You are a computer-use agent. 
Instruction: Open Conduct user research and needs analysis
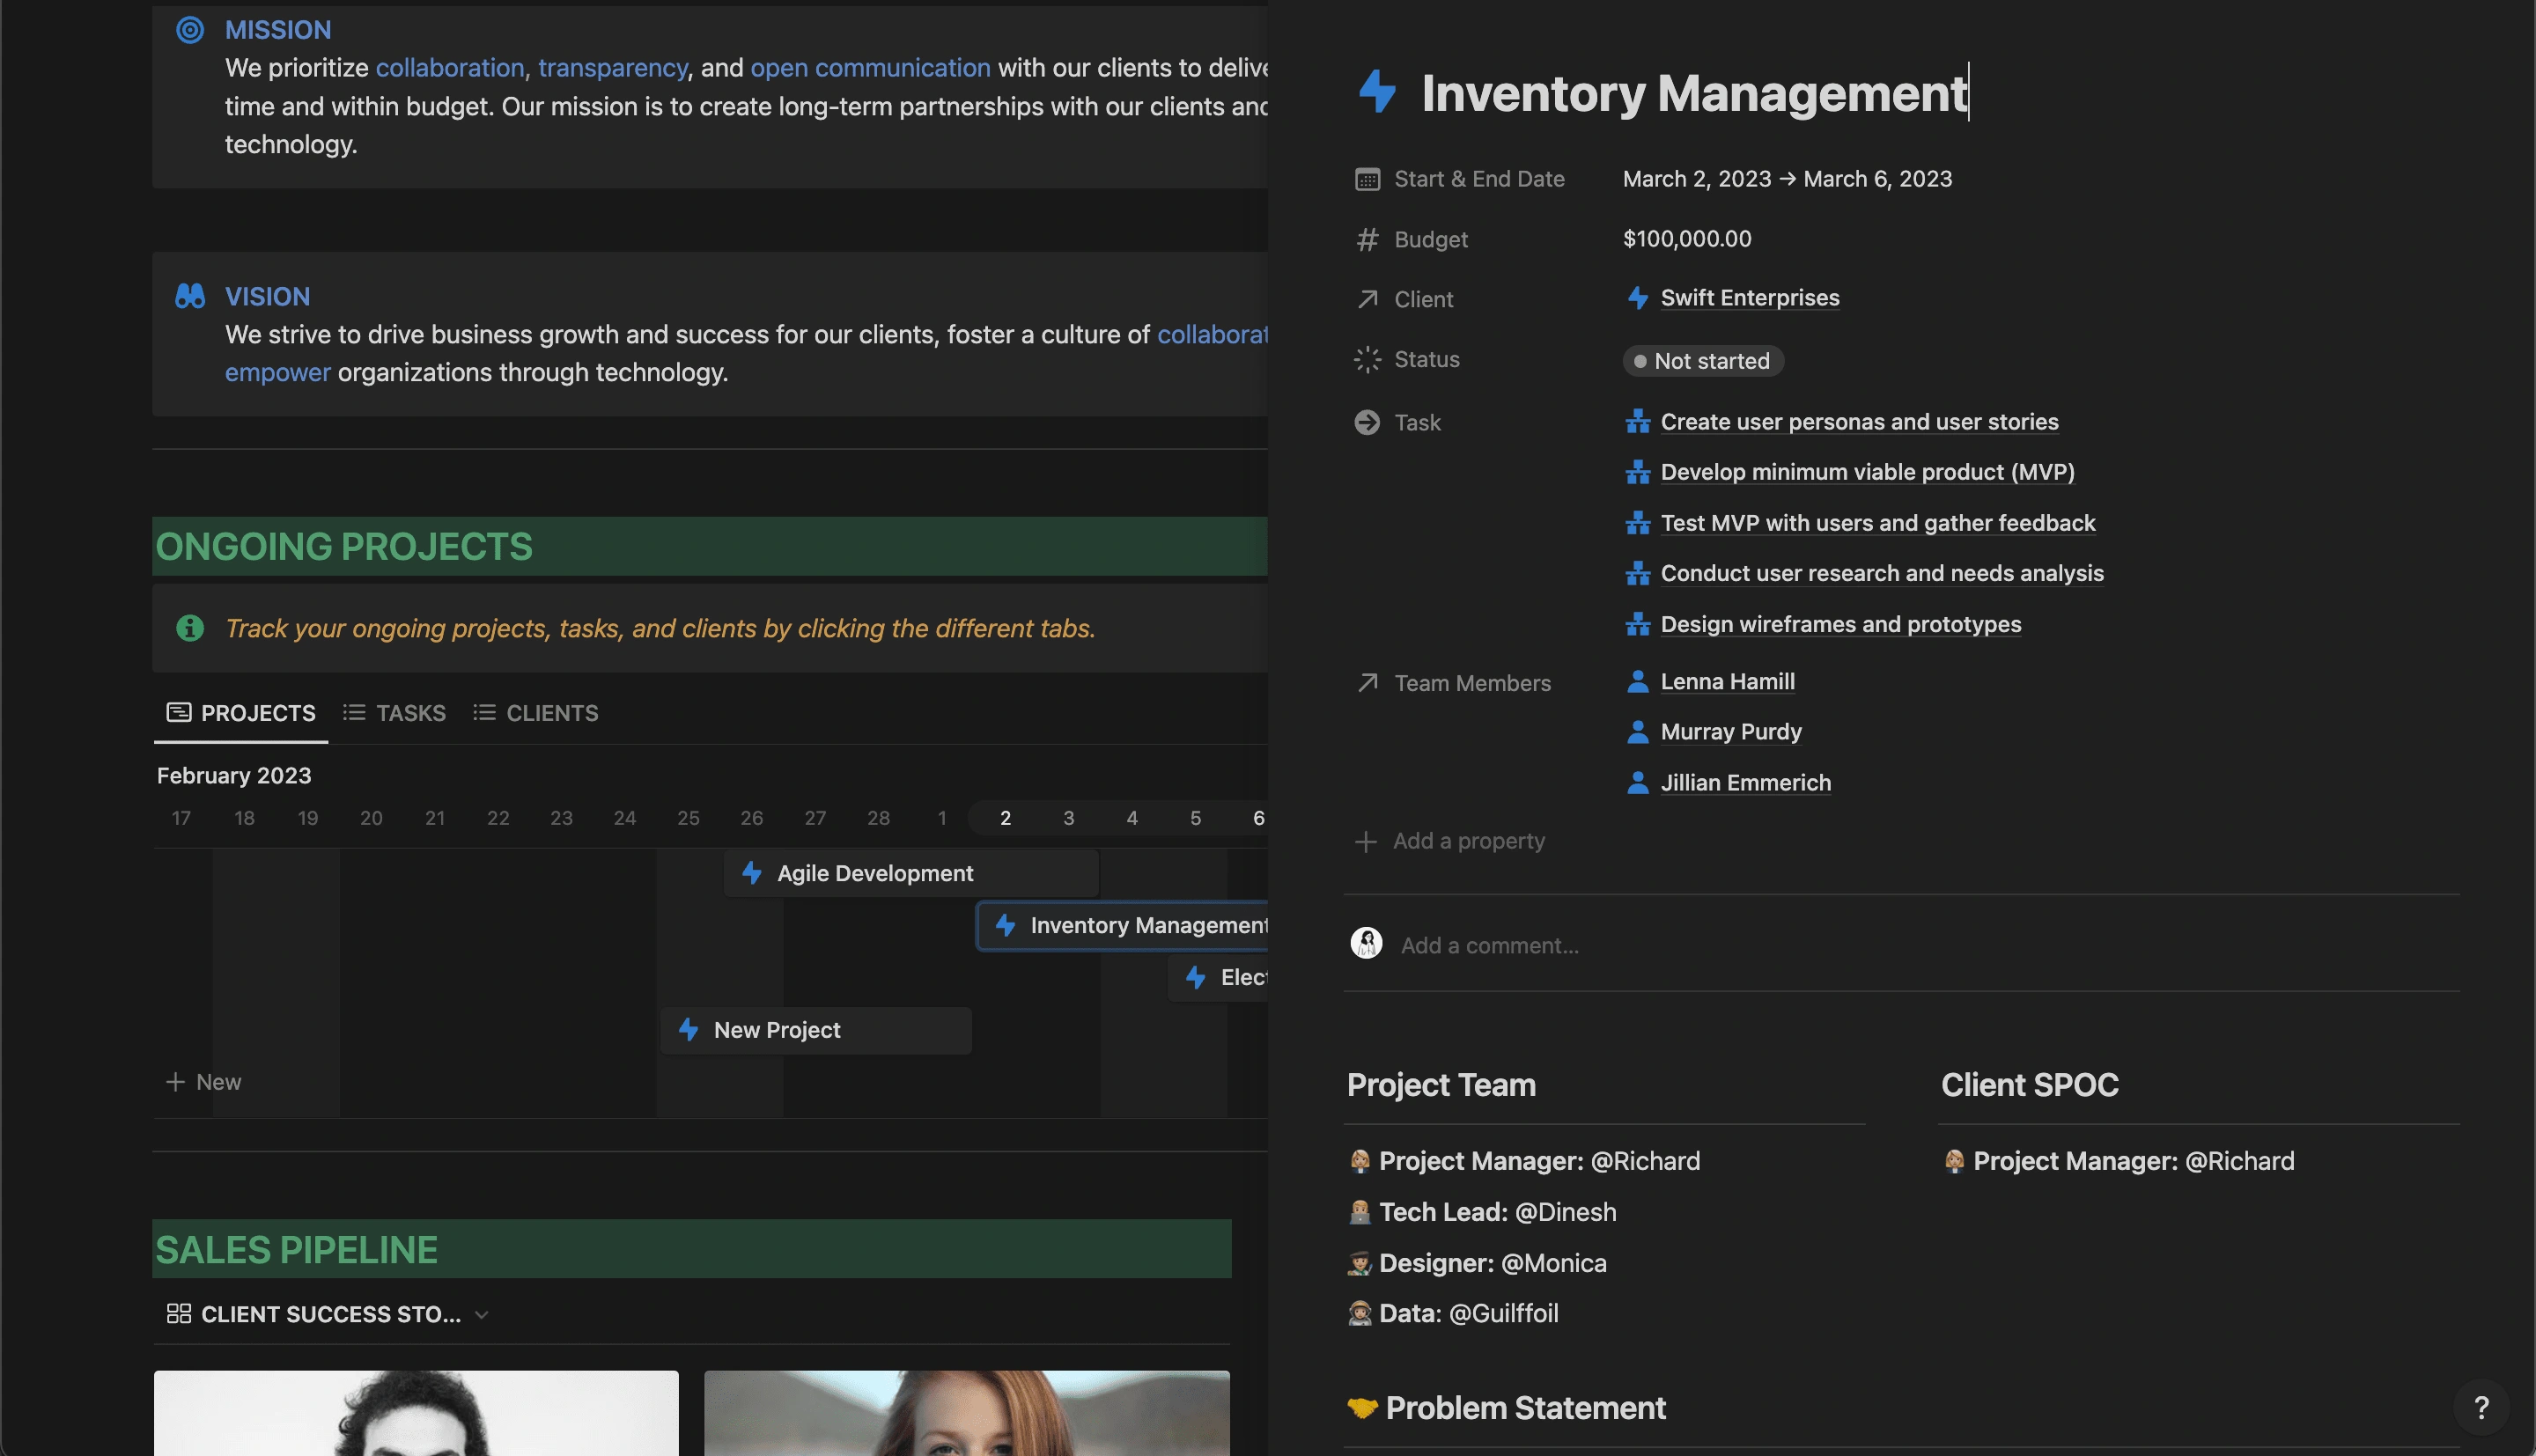coord(1882,573)
